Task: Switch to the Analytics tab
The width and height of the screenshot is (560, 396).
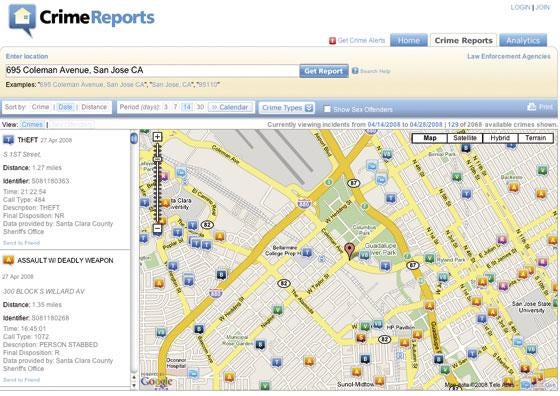Action: (x=523, y=40)
